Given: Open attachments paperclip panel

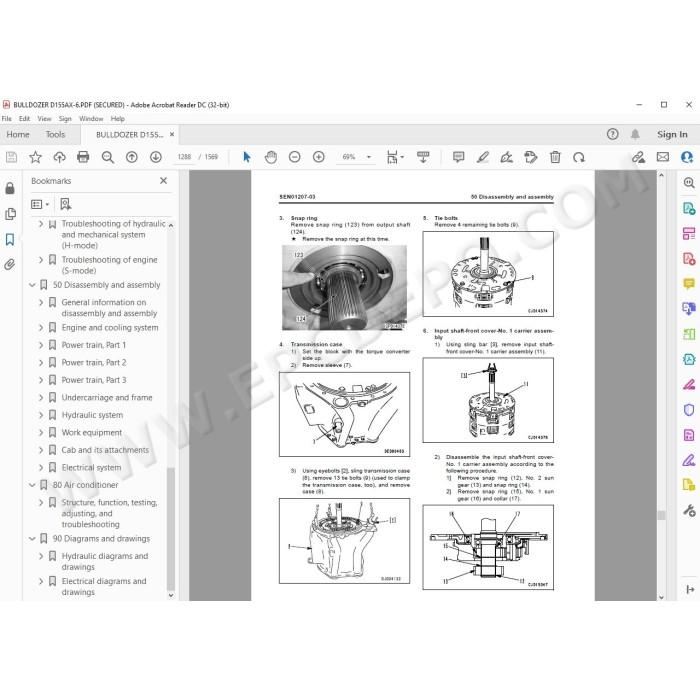Looking at the screenshot, I should coord(10,265).
